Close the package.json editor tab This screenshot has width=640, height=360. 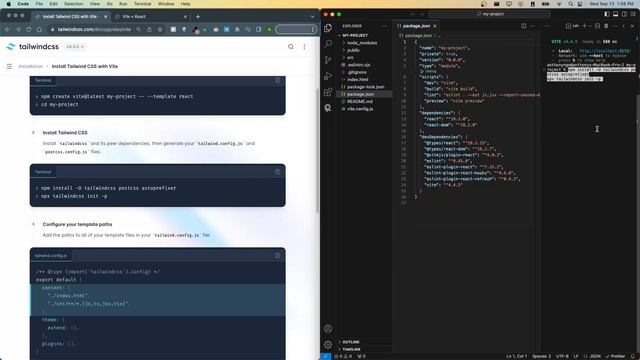click(435, 26)
